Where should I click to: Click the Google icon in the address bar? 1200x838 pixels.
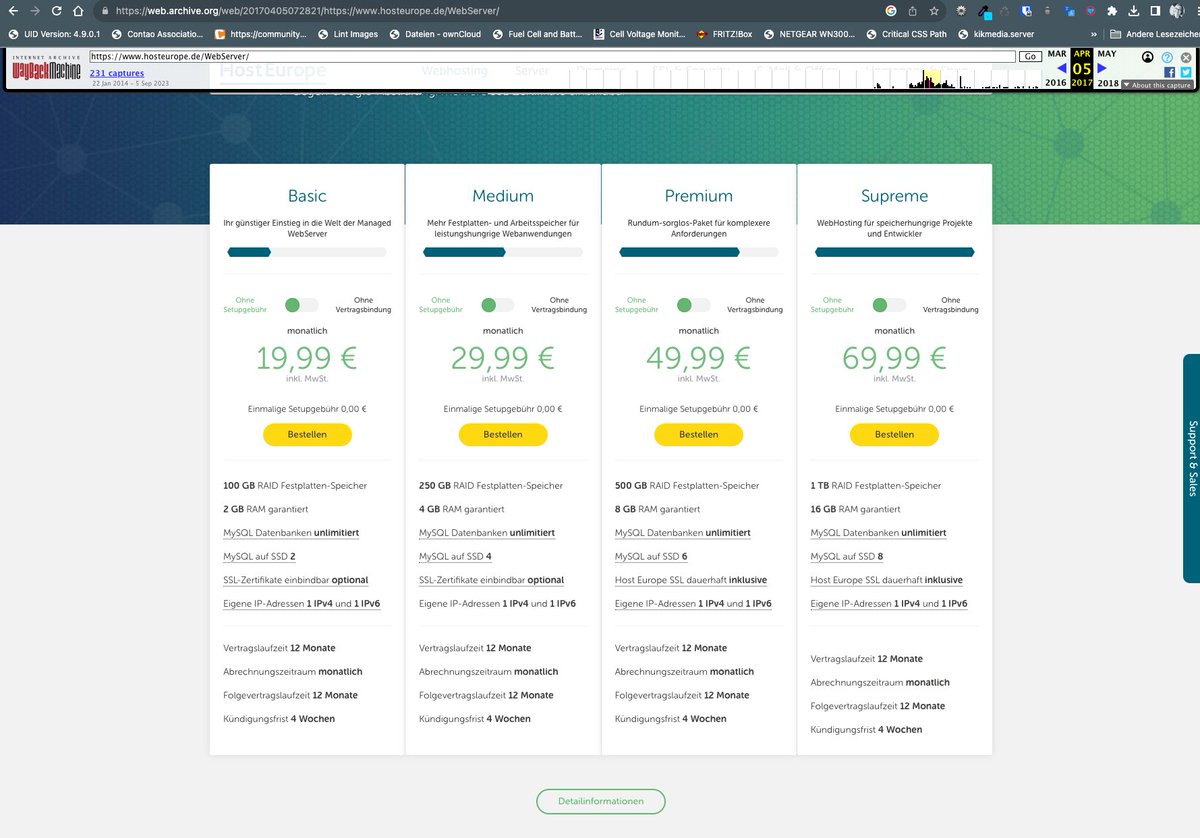[x=891, y=11]
